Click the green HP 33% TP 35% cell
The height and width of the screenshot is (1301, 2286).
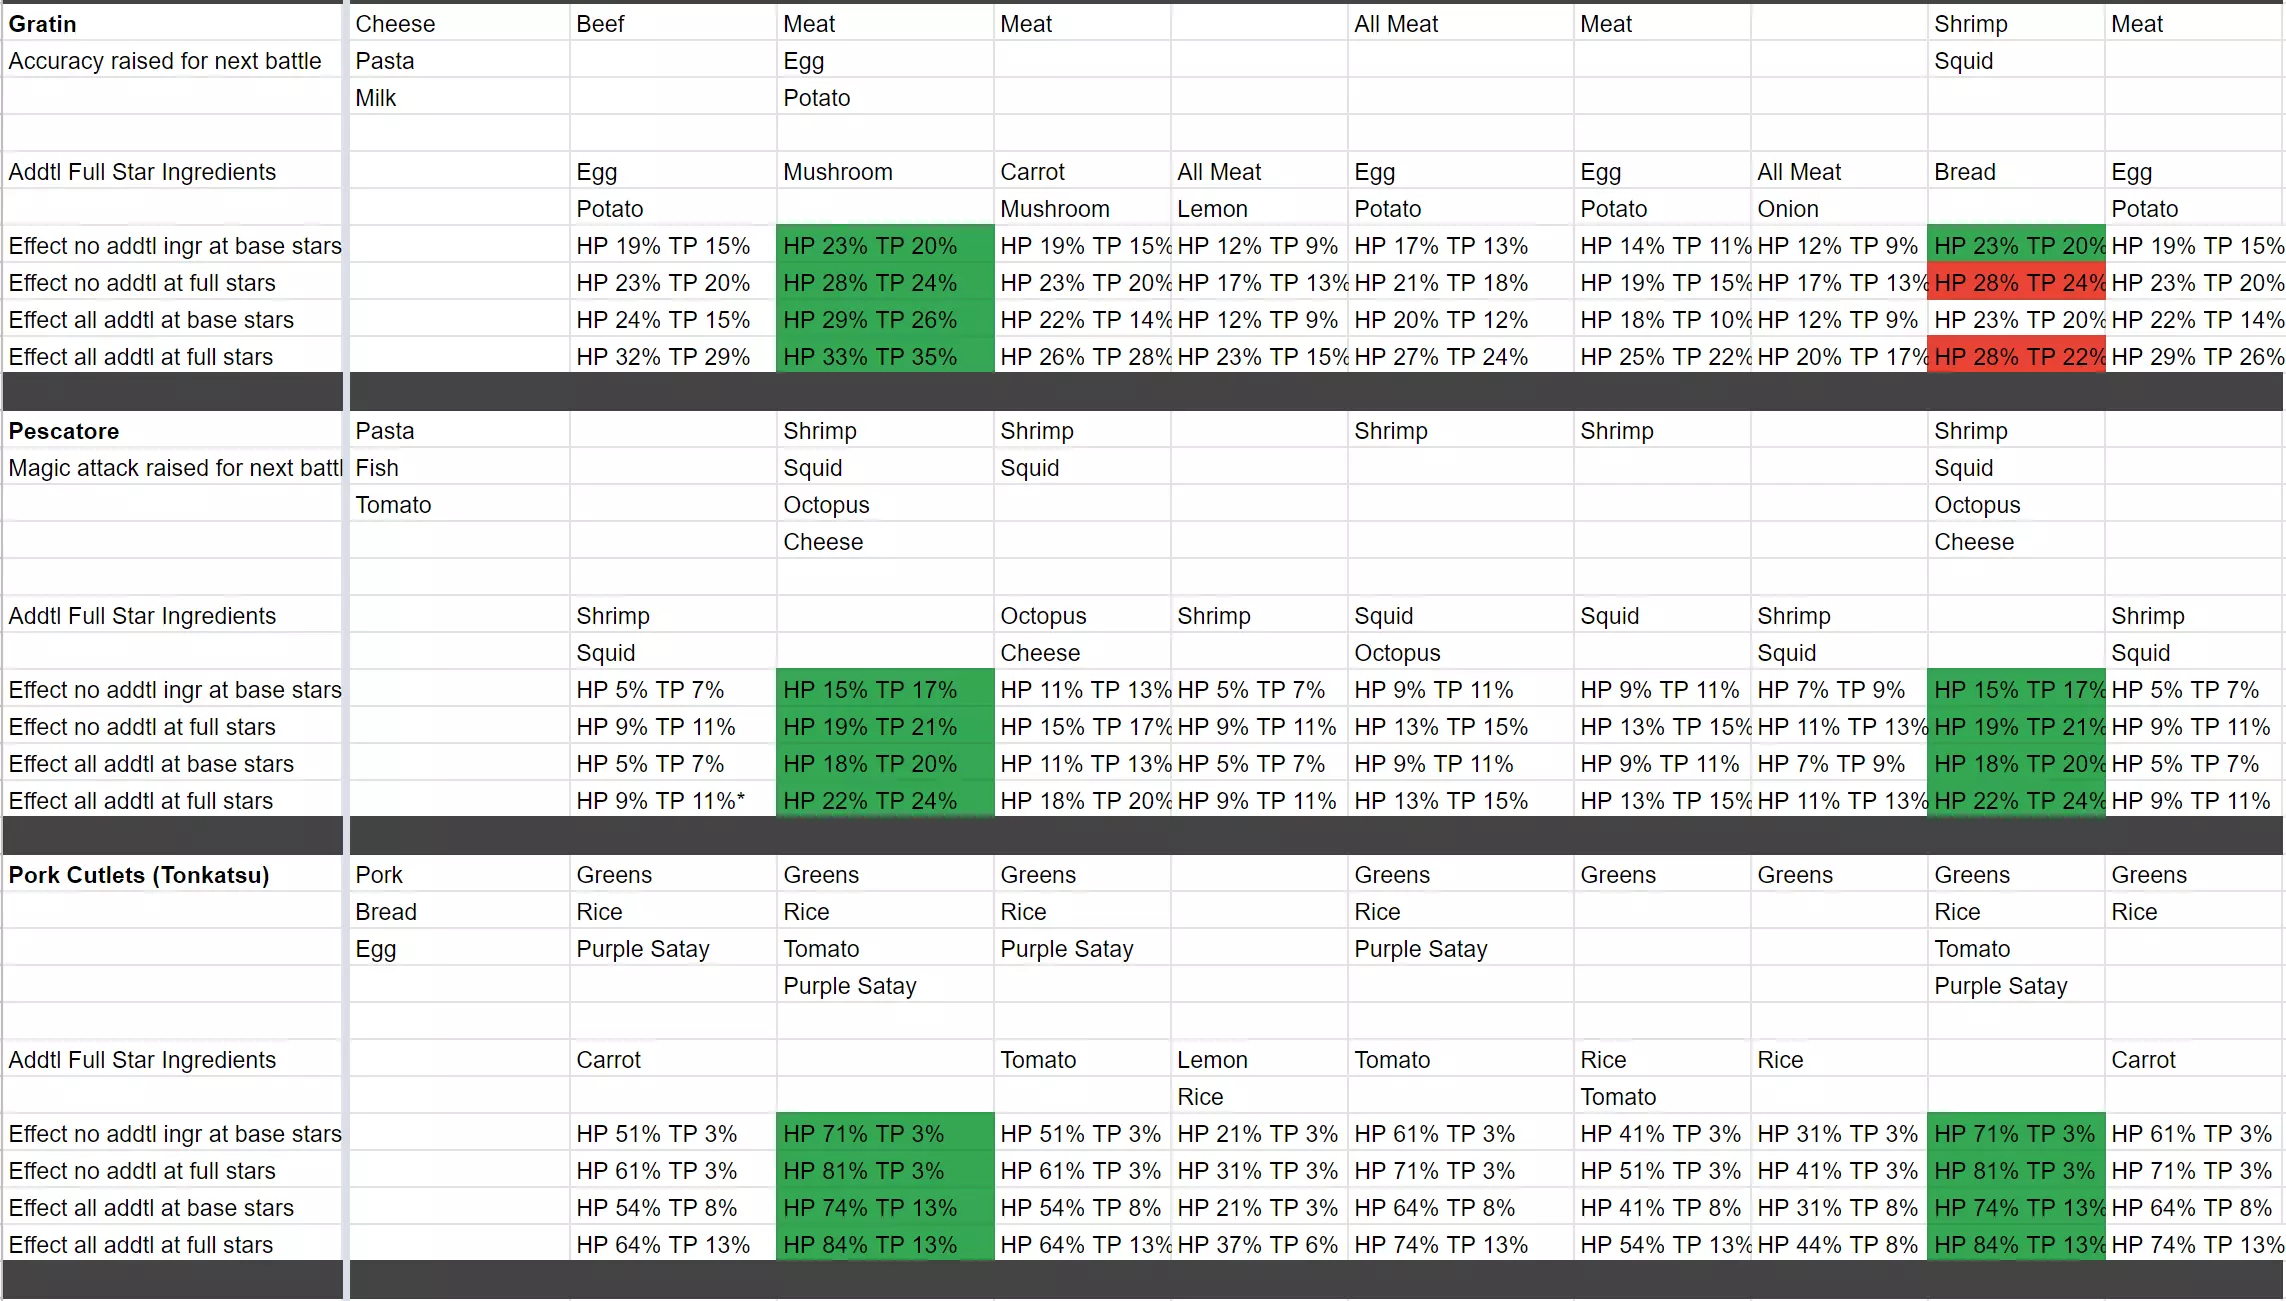(870, 357)
